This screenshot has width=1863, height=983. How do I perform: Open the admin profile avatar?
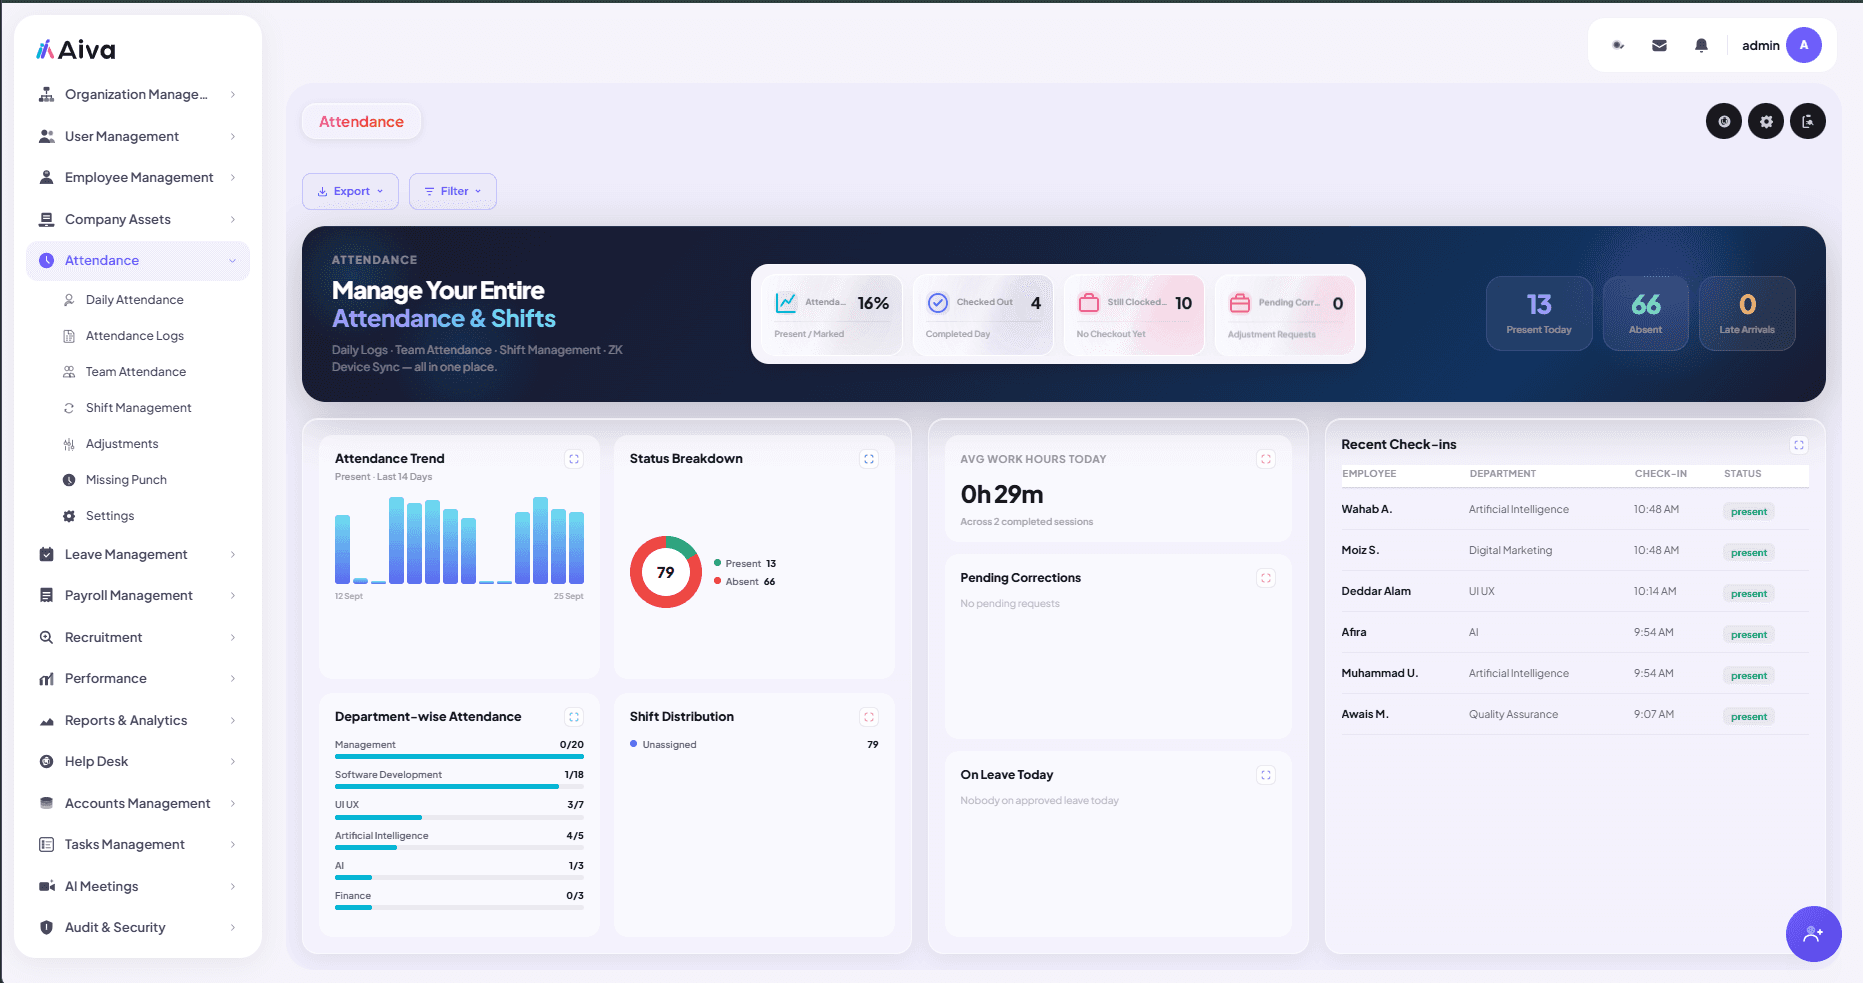click(x=1804, y=45)
